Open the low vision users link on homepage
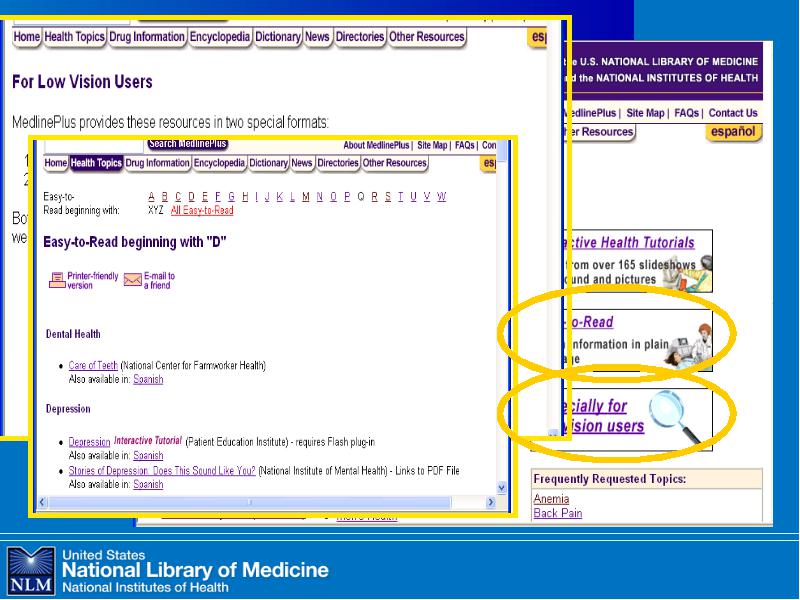The height and width of the screenshot is (600, 800). tap(602, 416)
